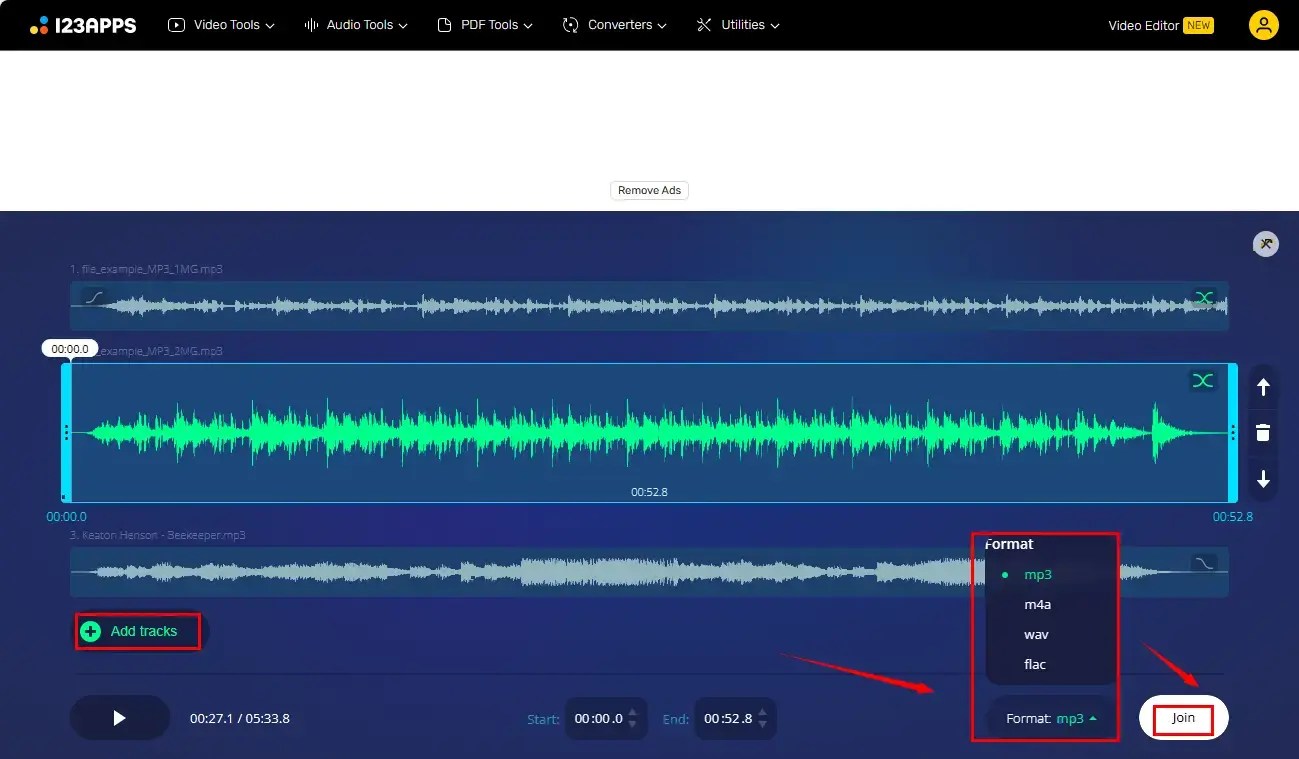
Task: Toggle crossfade on file_example_MP3_1MG.mp3 track
Action: pos(1204,297)
